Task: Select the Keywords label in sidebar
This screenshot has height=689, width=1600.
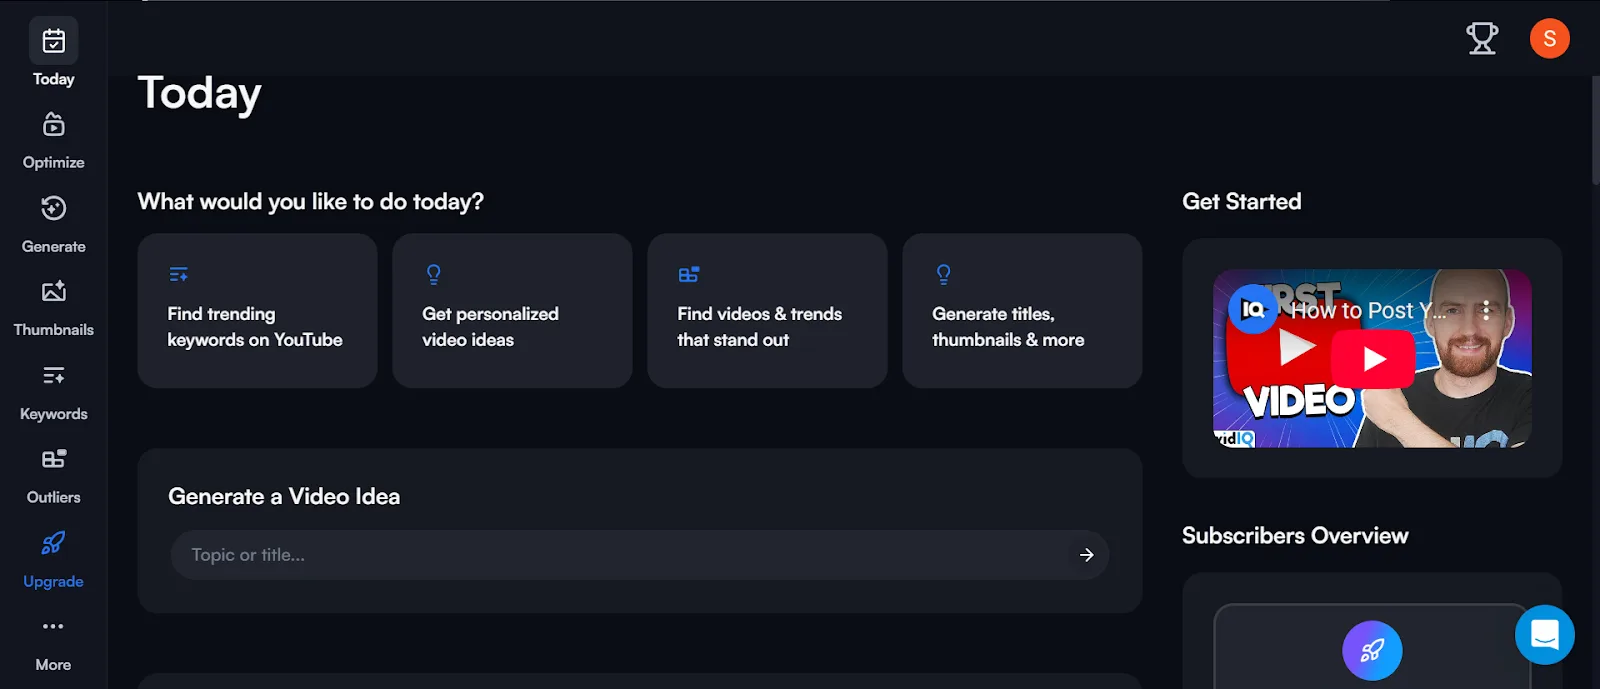Action: pos(54,414)
